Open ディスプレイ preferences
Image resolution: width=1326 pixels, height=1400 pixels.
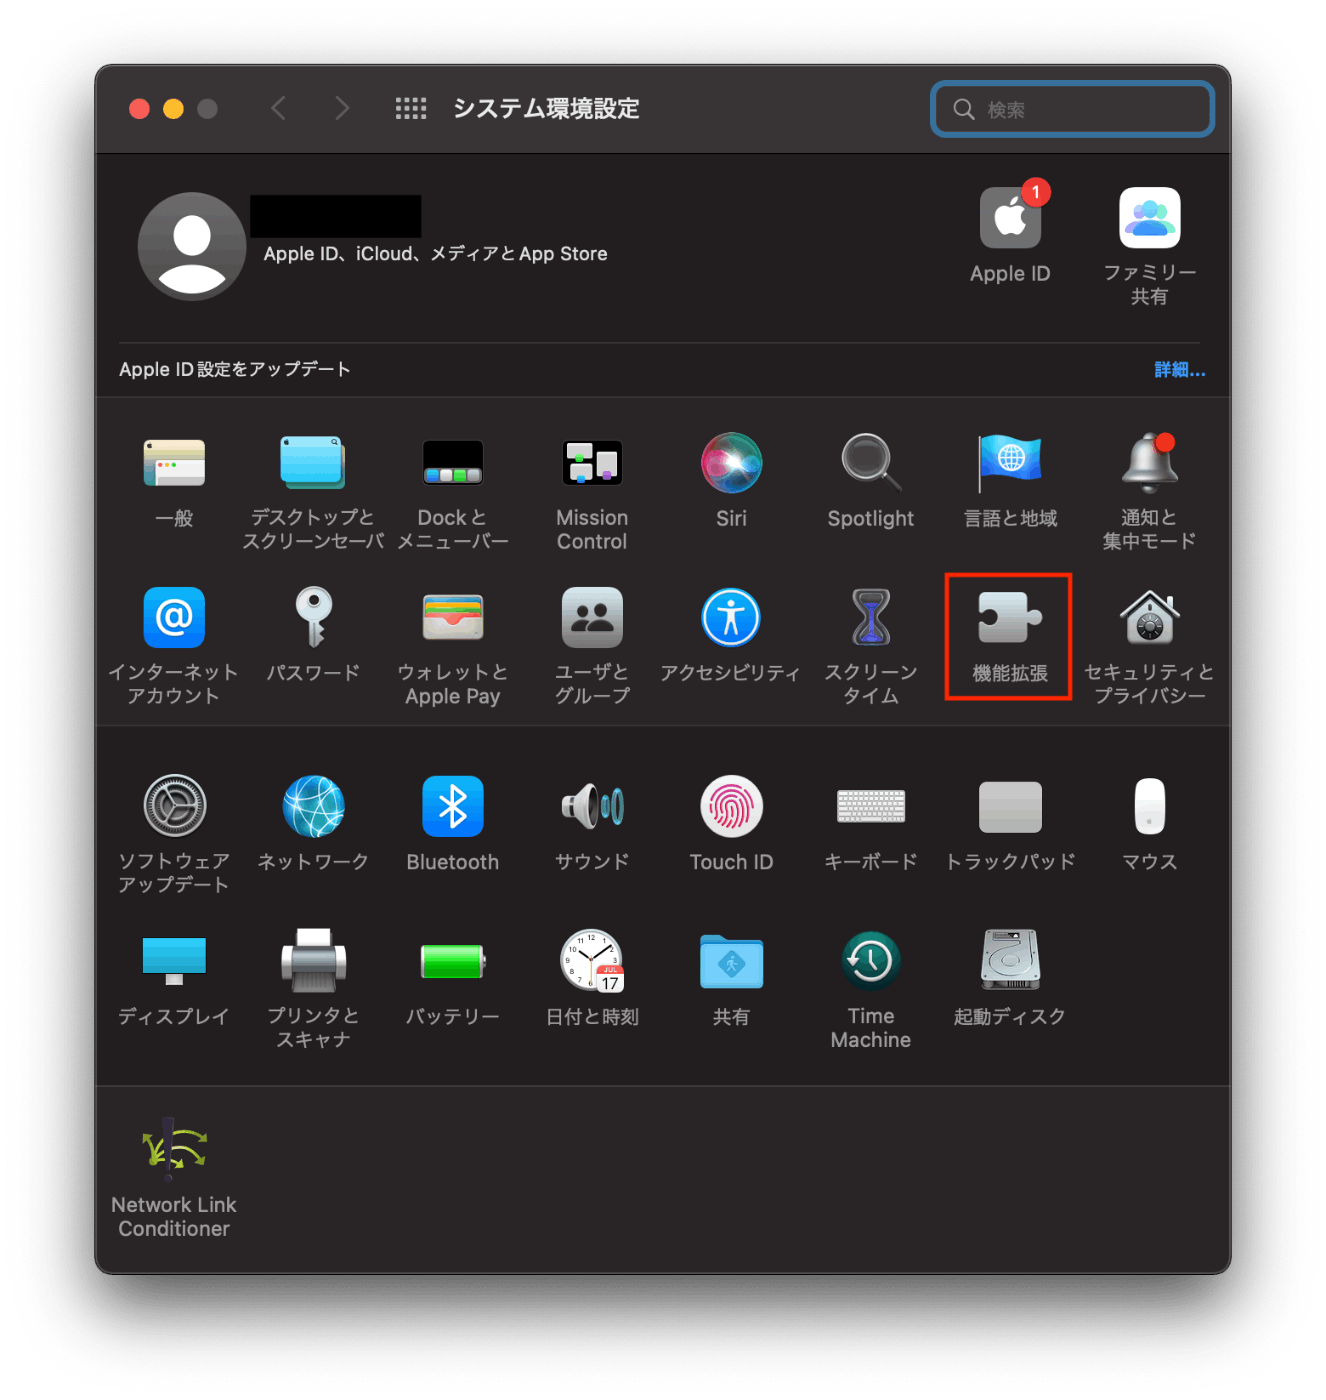tap(174, 961)
